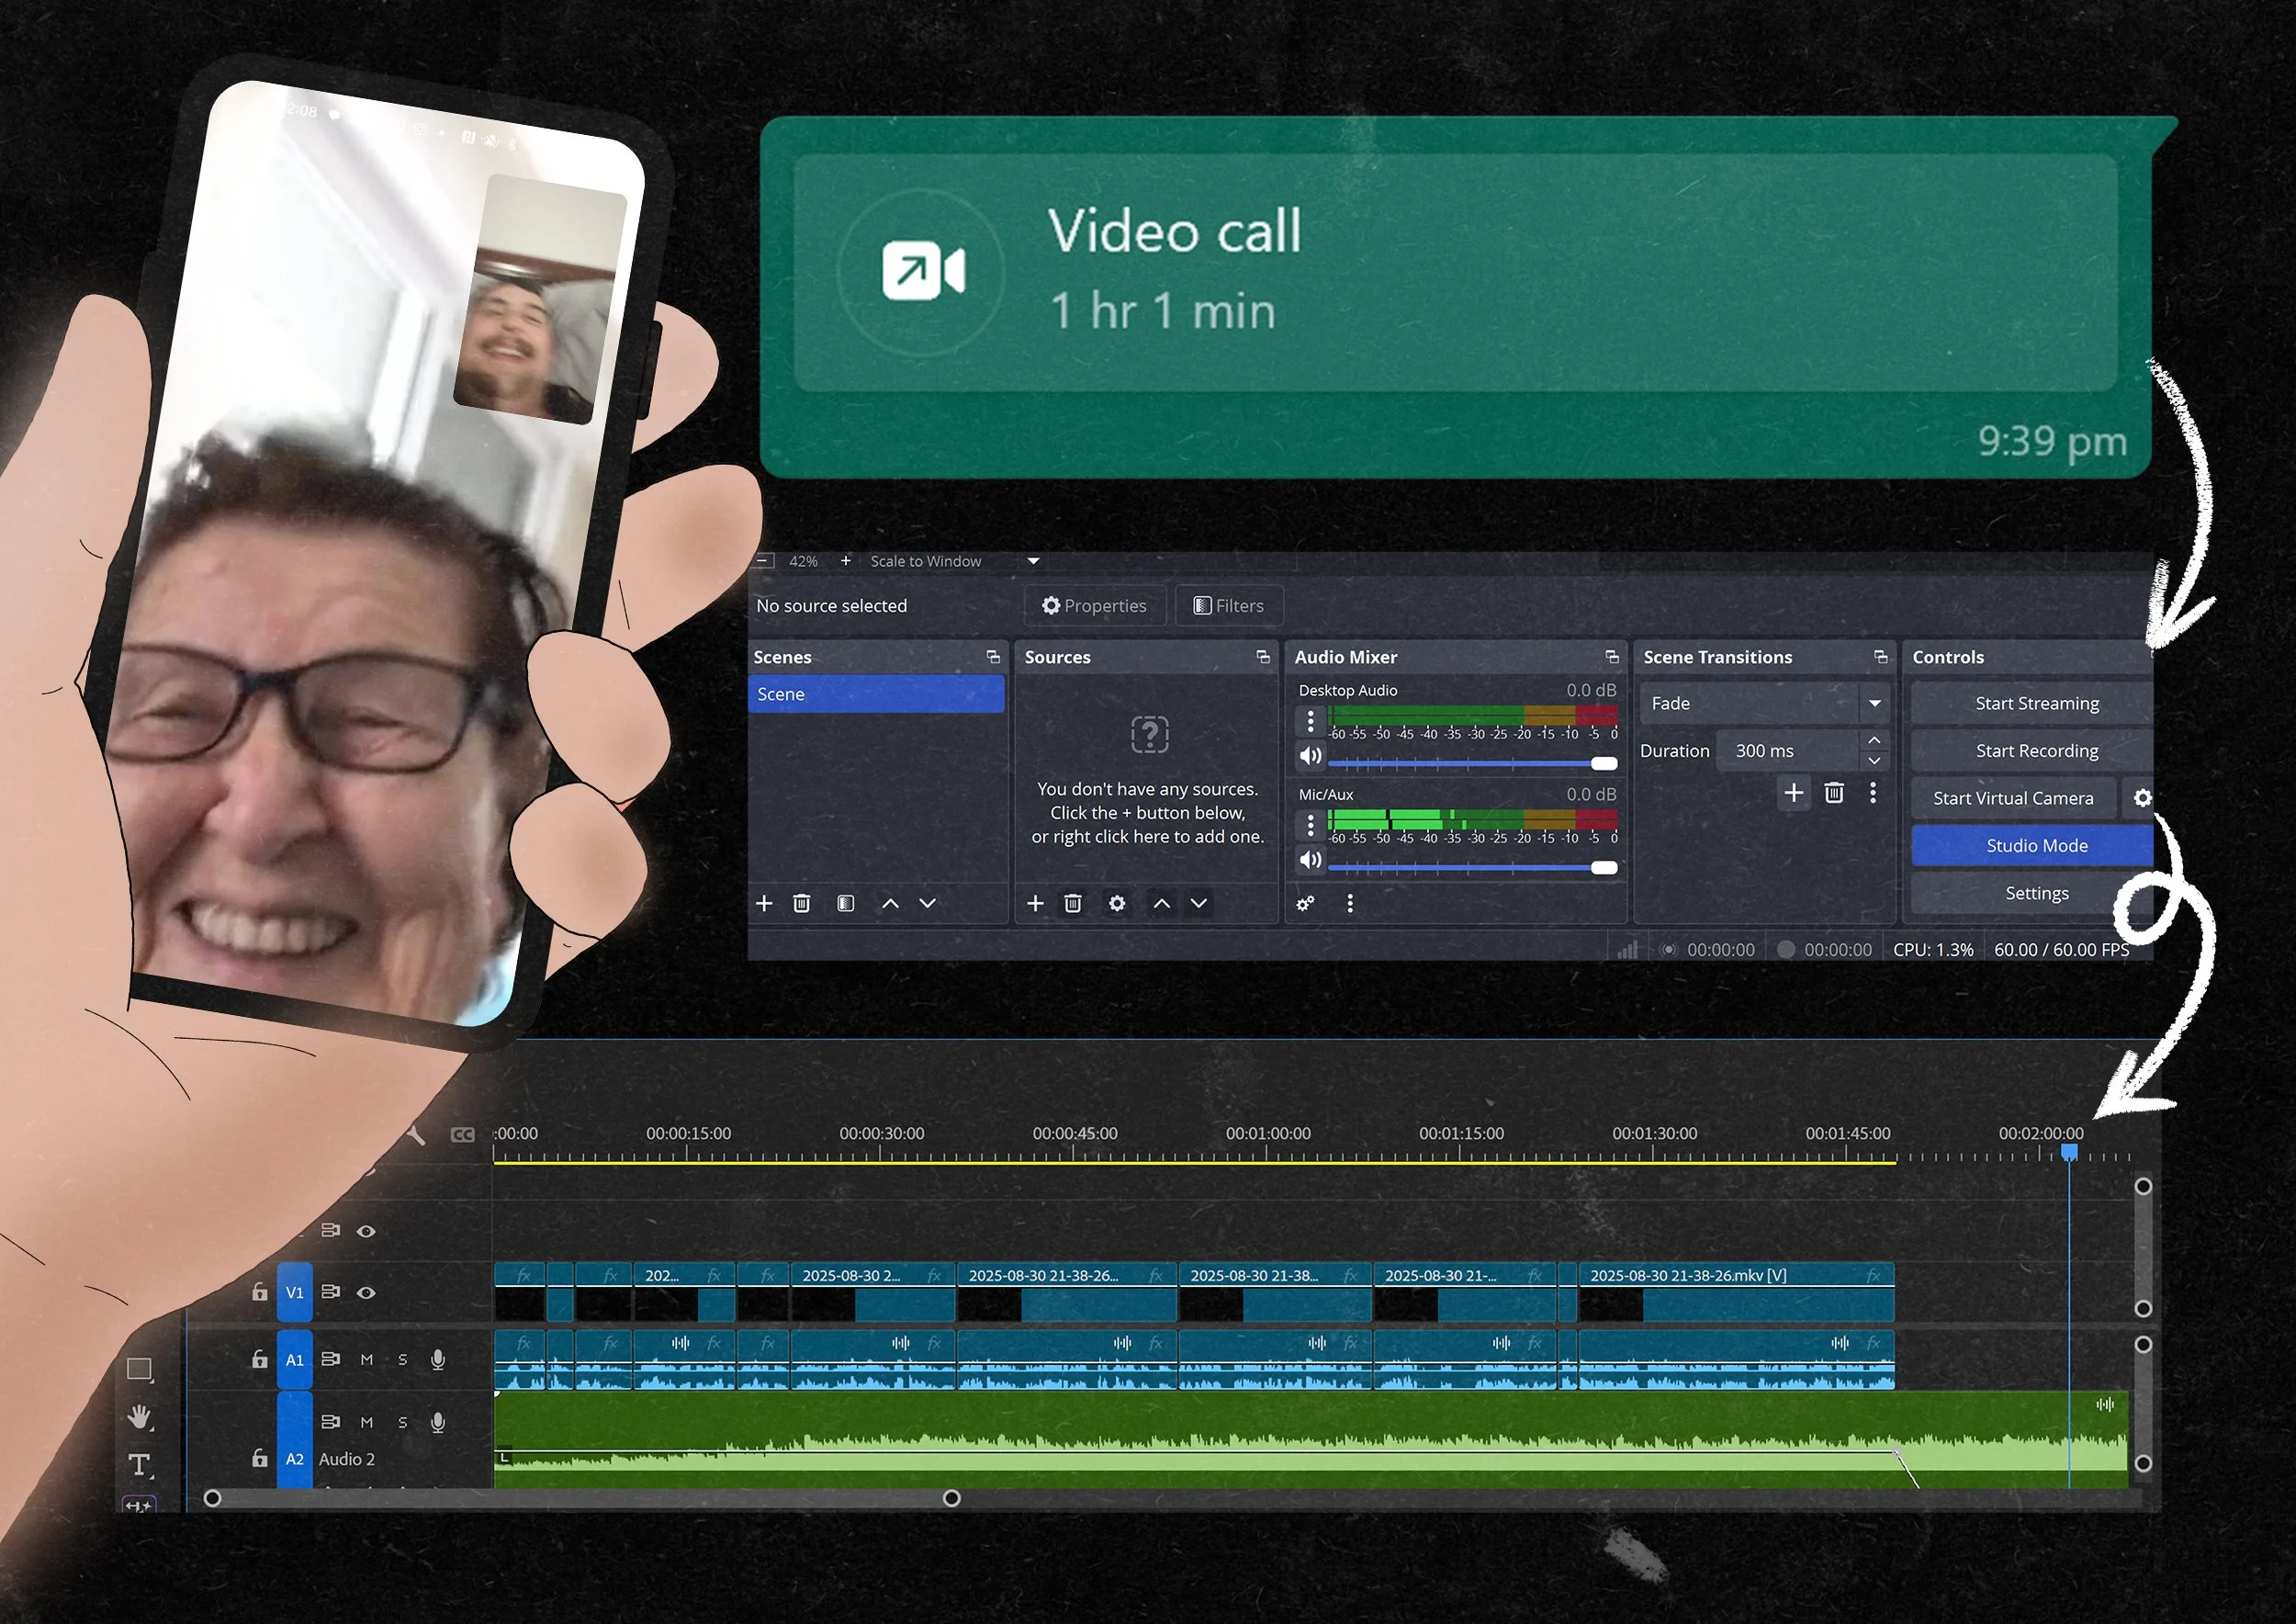Remove scene using Scenes trash icon
Screen dimensions: 2296x1624
pyautogui.click(x=801, y=904)
